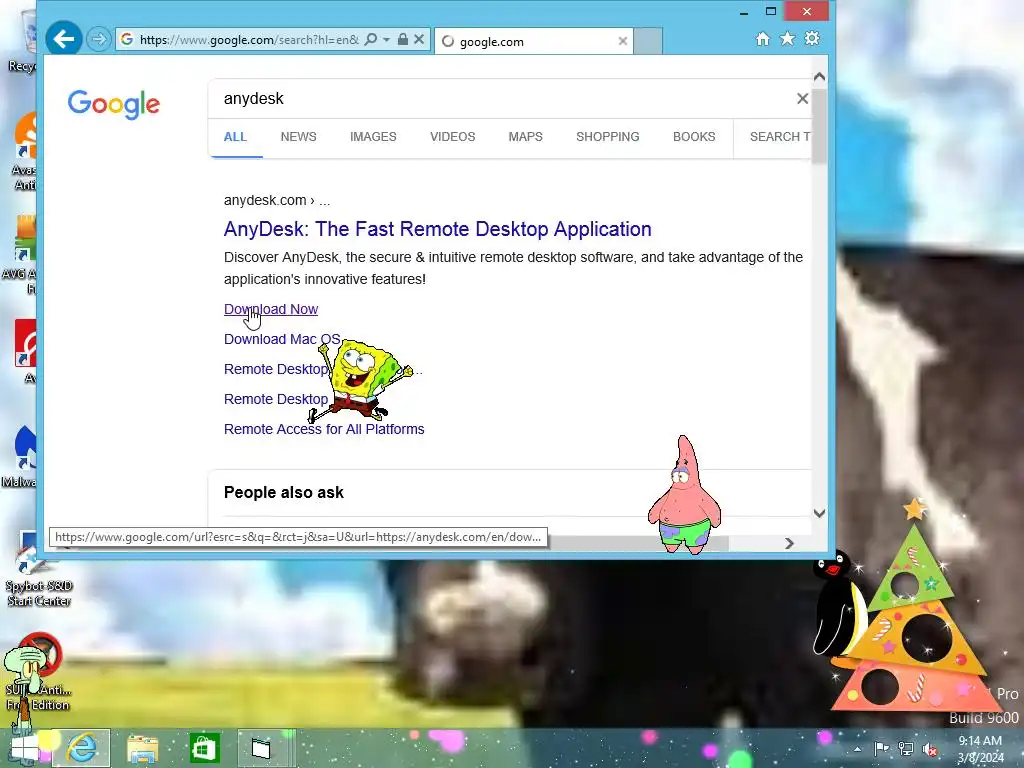Click the taskbar window icon next to Store

pyautogui.click(x=261, y=748)
